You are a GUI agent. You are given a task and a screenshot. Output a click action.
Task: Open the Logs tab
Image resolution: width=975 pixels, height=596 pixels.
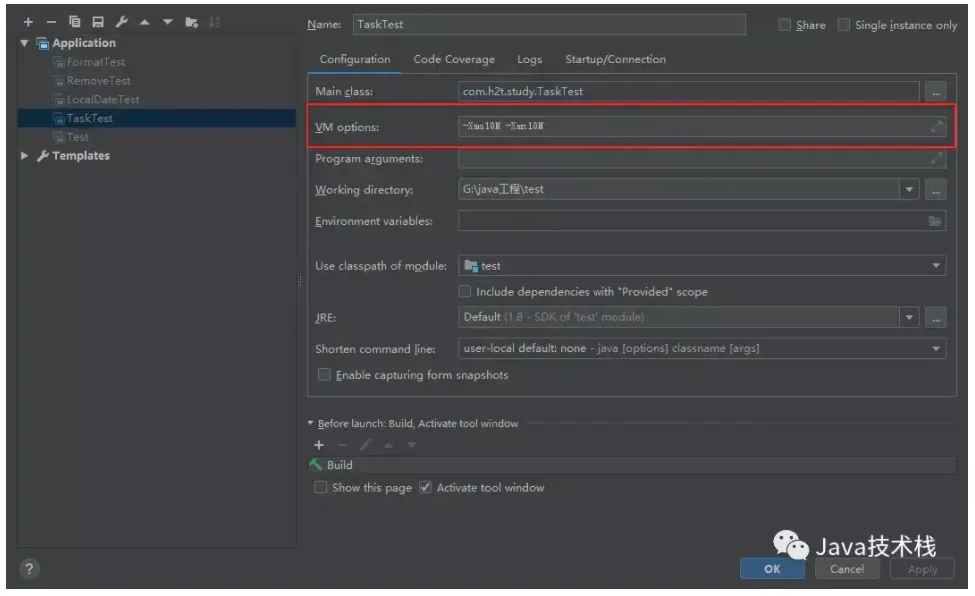pos(529,60)
